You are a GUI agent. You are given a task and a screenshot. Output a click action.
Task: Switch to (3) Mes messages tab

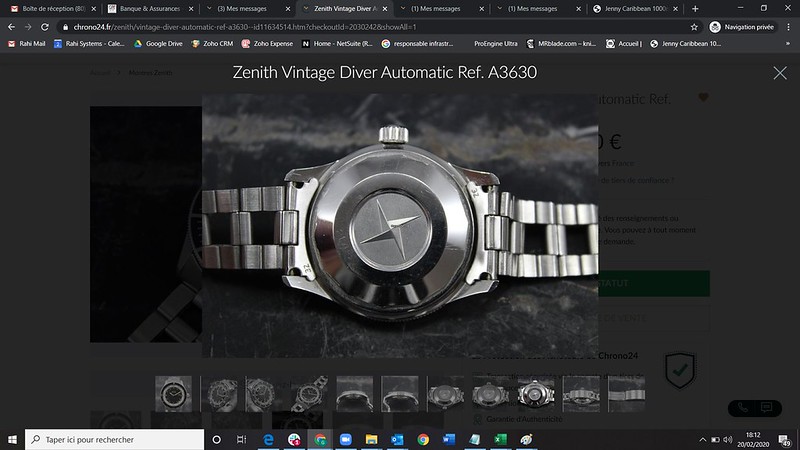[x=242, y=9]
